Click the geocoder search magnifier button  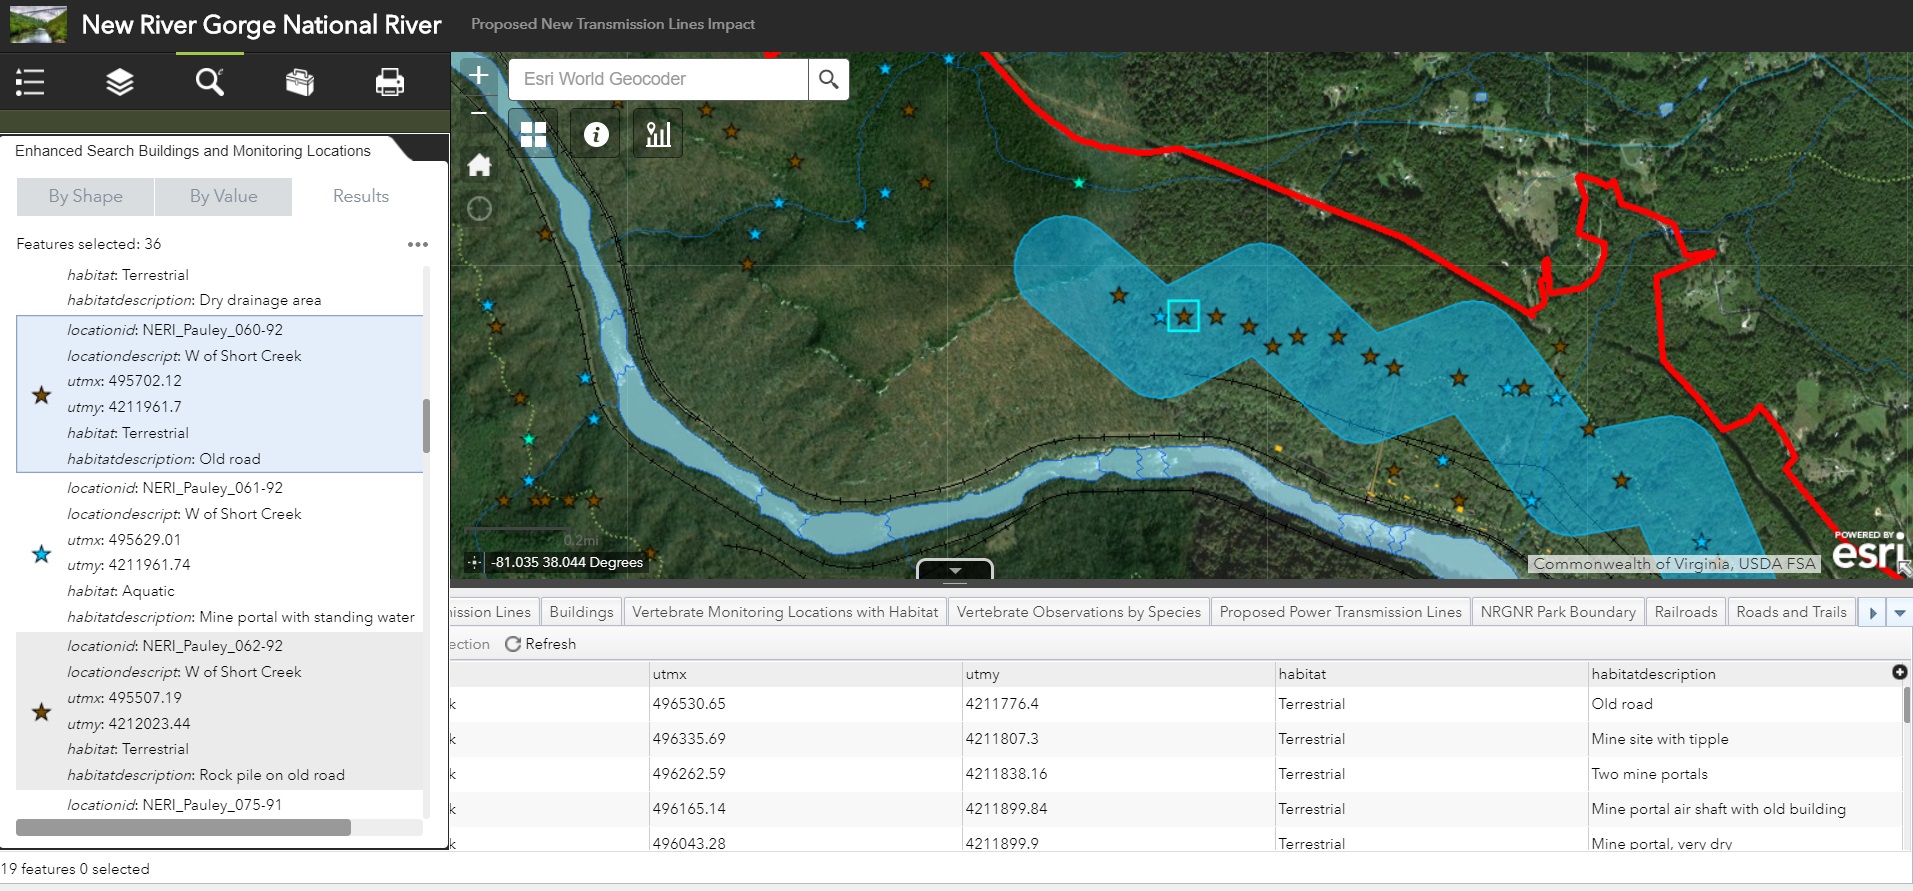[828, 79]
